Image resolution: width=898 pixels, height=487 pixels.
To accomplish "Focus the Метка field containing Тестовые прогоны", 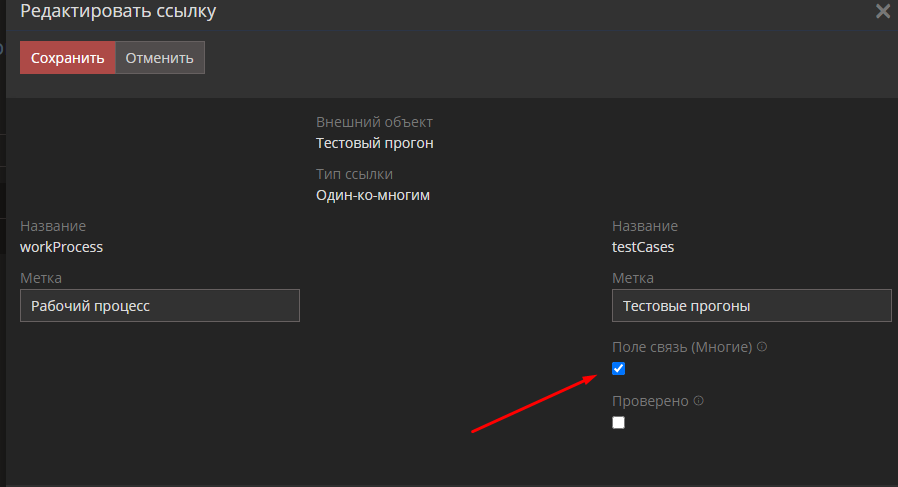I will click(x=751, y=306).
